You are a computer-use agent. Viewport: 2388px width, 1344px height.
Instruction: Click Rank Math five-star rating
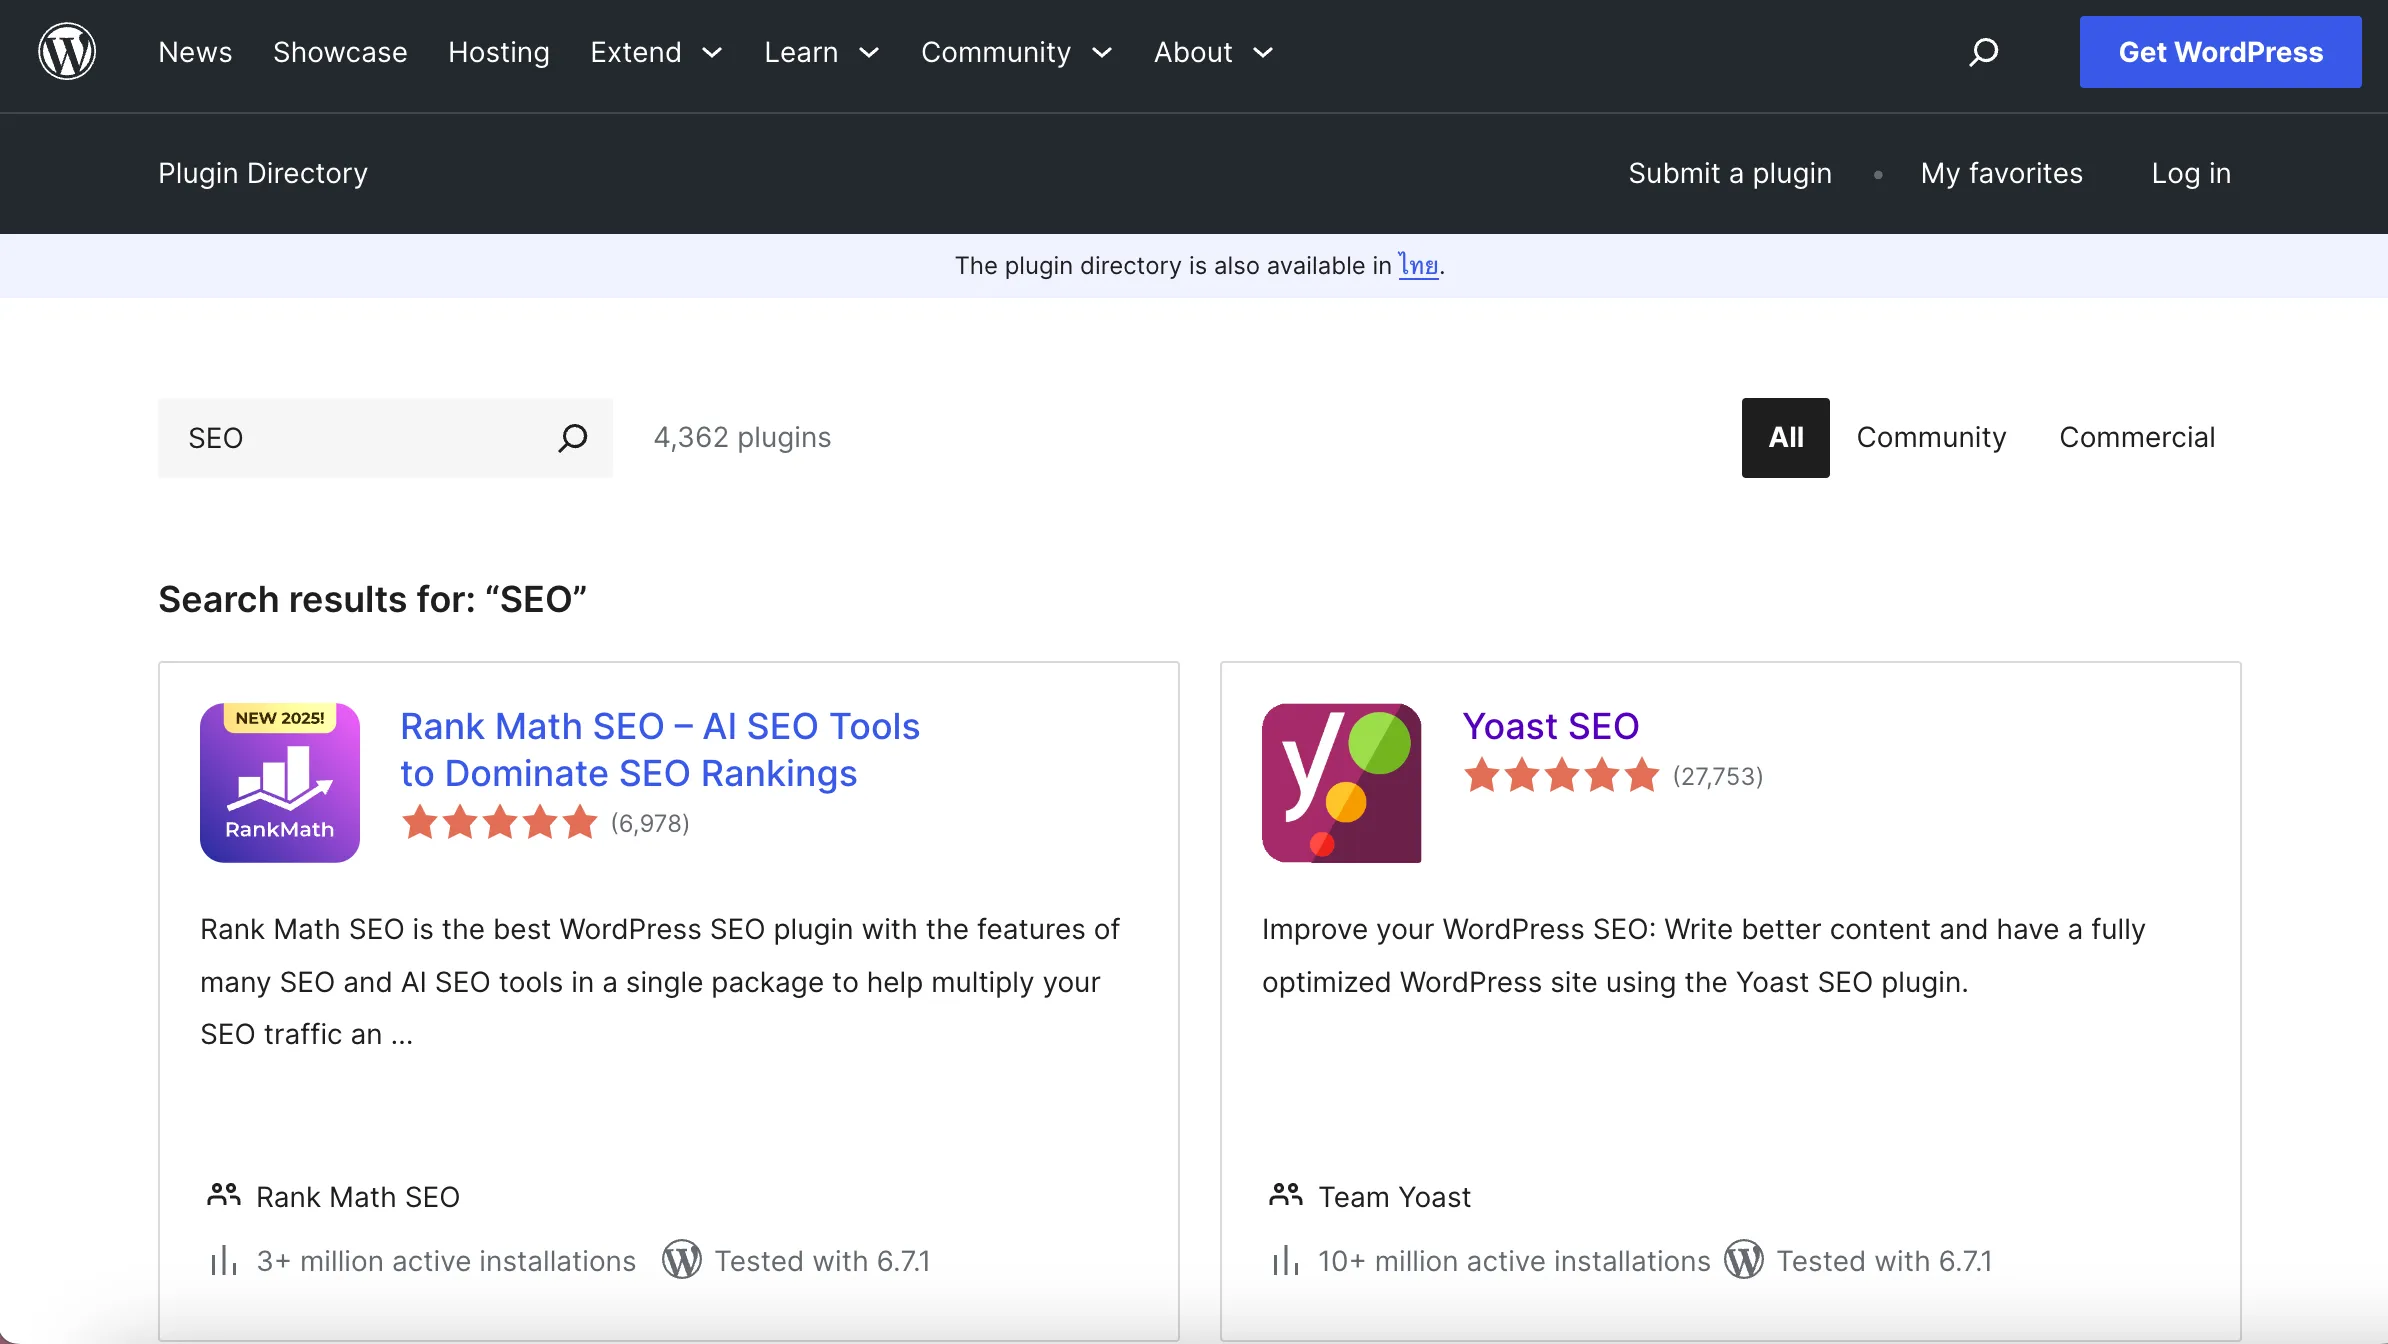coord(499,823)
